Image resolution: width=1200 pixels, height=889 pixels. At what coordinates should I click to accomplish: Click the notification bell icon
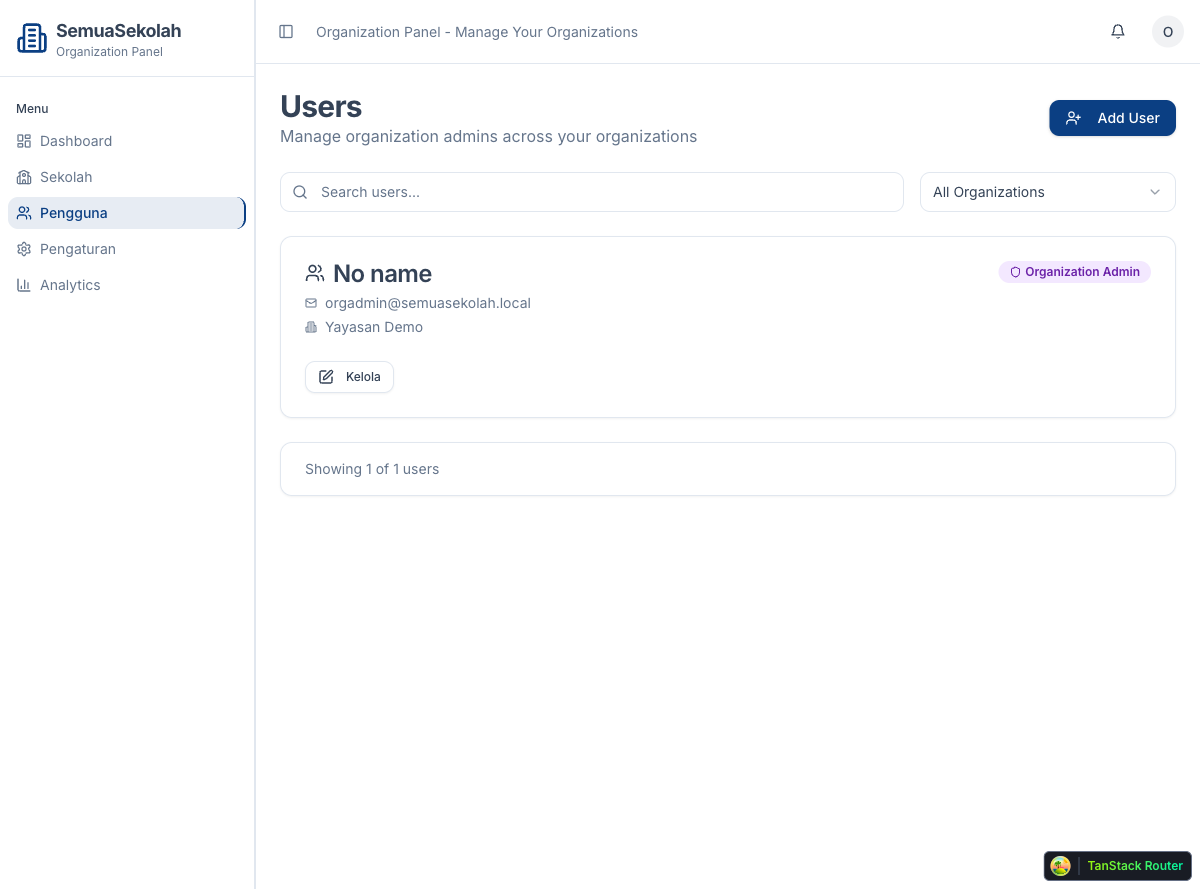click(1118, 31)
